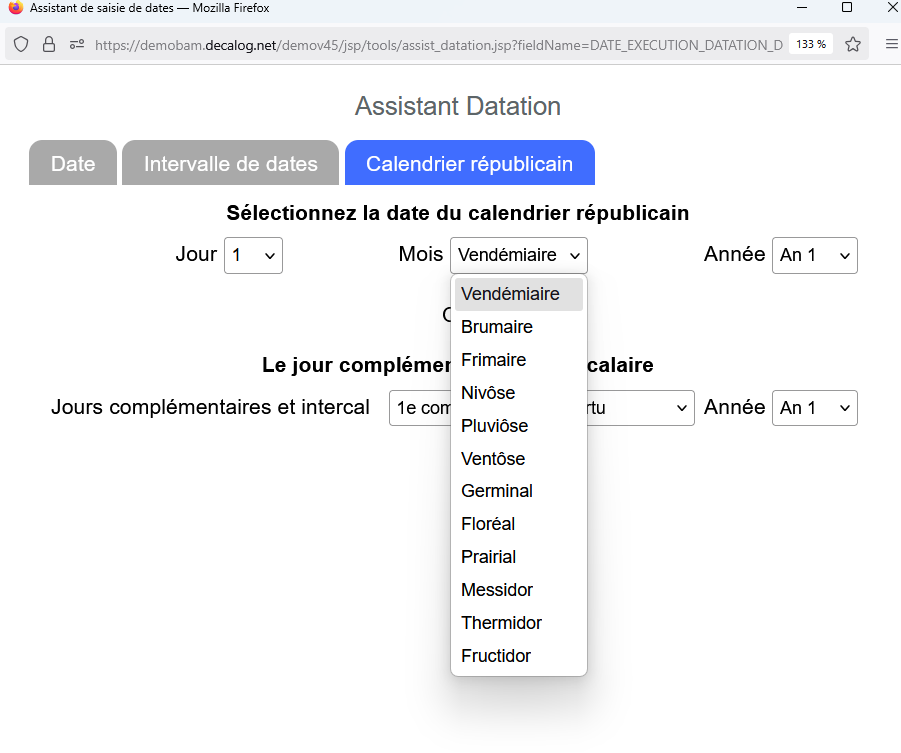Select Fructidor from the month list
Viewport: 901px width, 753px height.
tap(496, 656)
